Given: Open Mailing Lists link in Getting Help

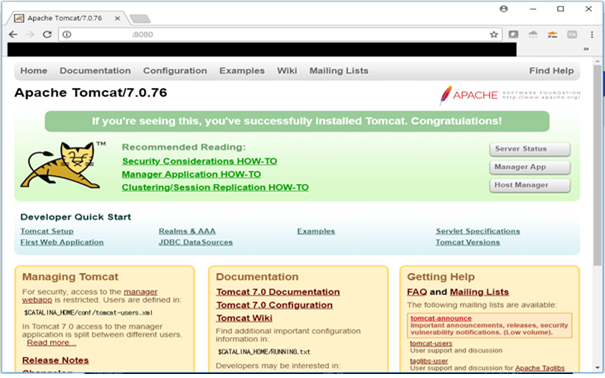Looking at the screenshot, I should click(479, 292).
